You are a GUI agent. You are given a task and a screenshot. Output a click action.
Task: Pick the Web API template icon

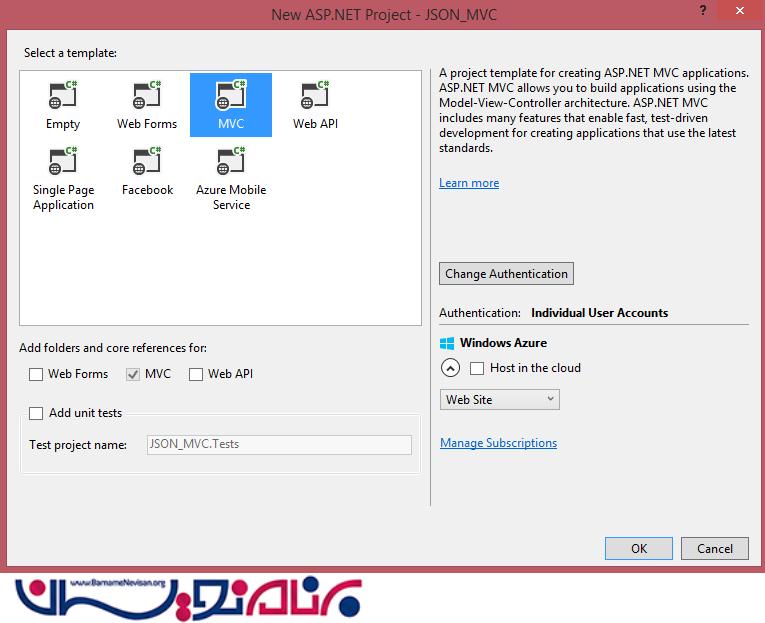(x=315, y=97)
